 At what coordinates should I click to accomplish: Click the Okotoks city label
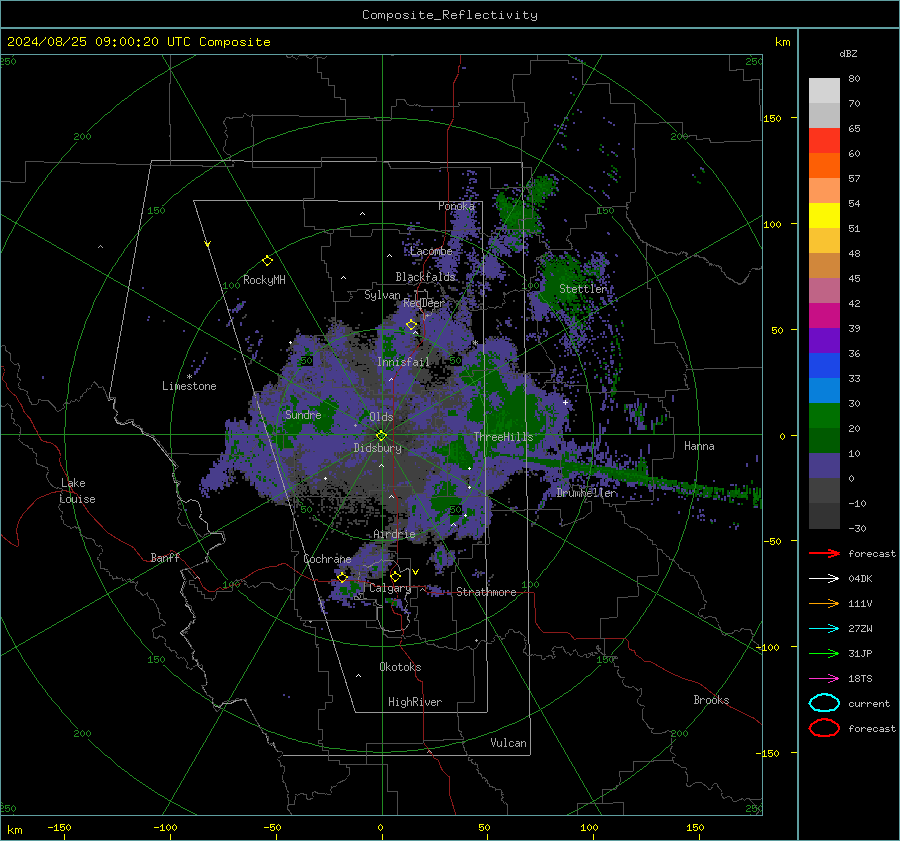(400, 667)
